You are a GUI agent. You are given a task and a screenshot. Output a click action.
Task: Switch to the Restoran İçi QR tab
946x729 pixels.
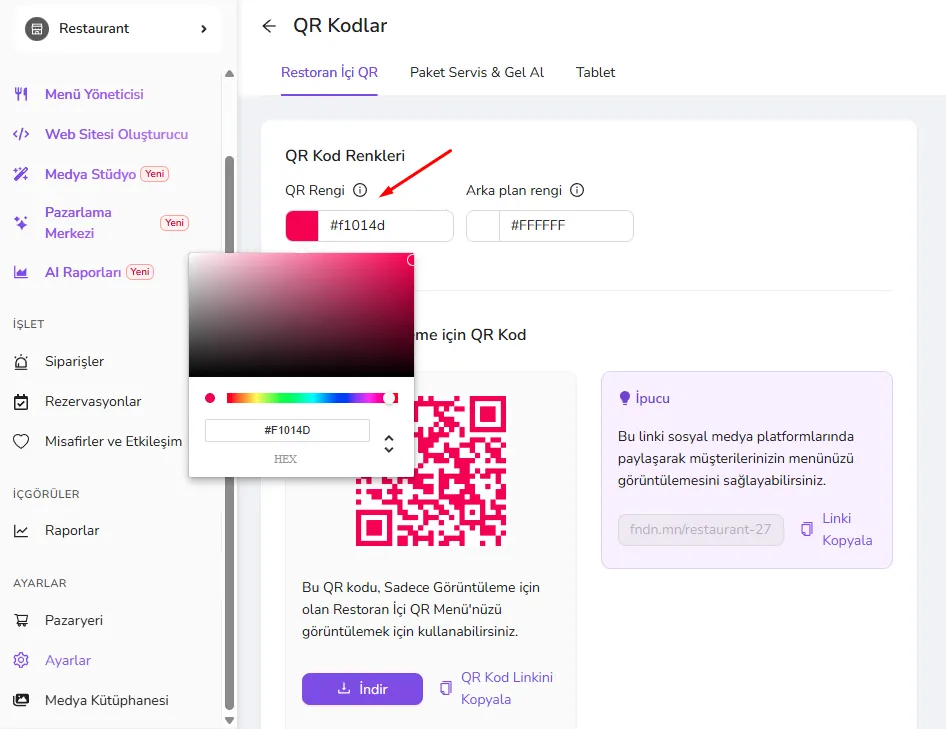click(329, 72)
